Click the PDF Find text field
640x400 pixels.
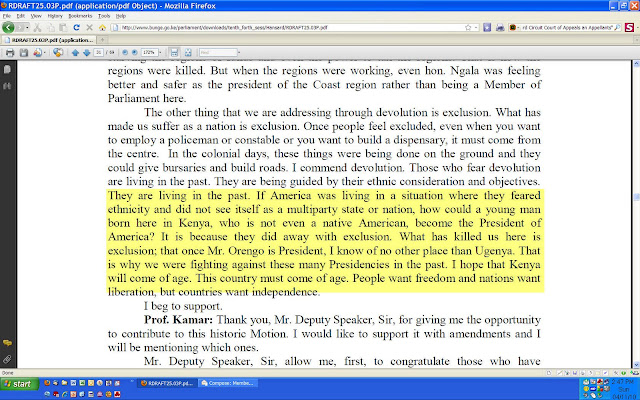click(218, 53)
